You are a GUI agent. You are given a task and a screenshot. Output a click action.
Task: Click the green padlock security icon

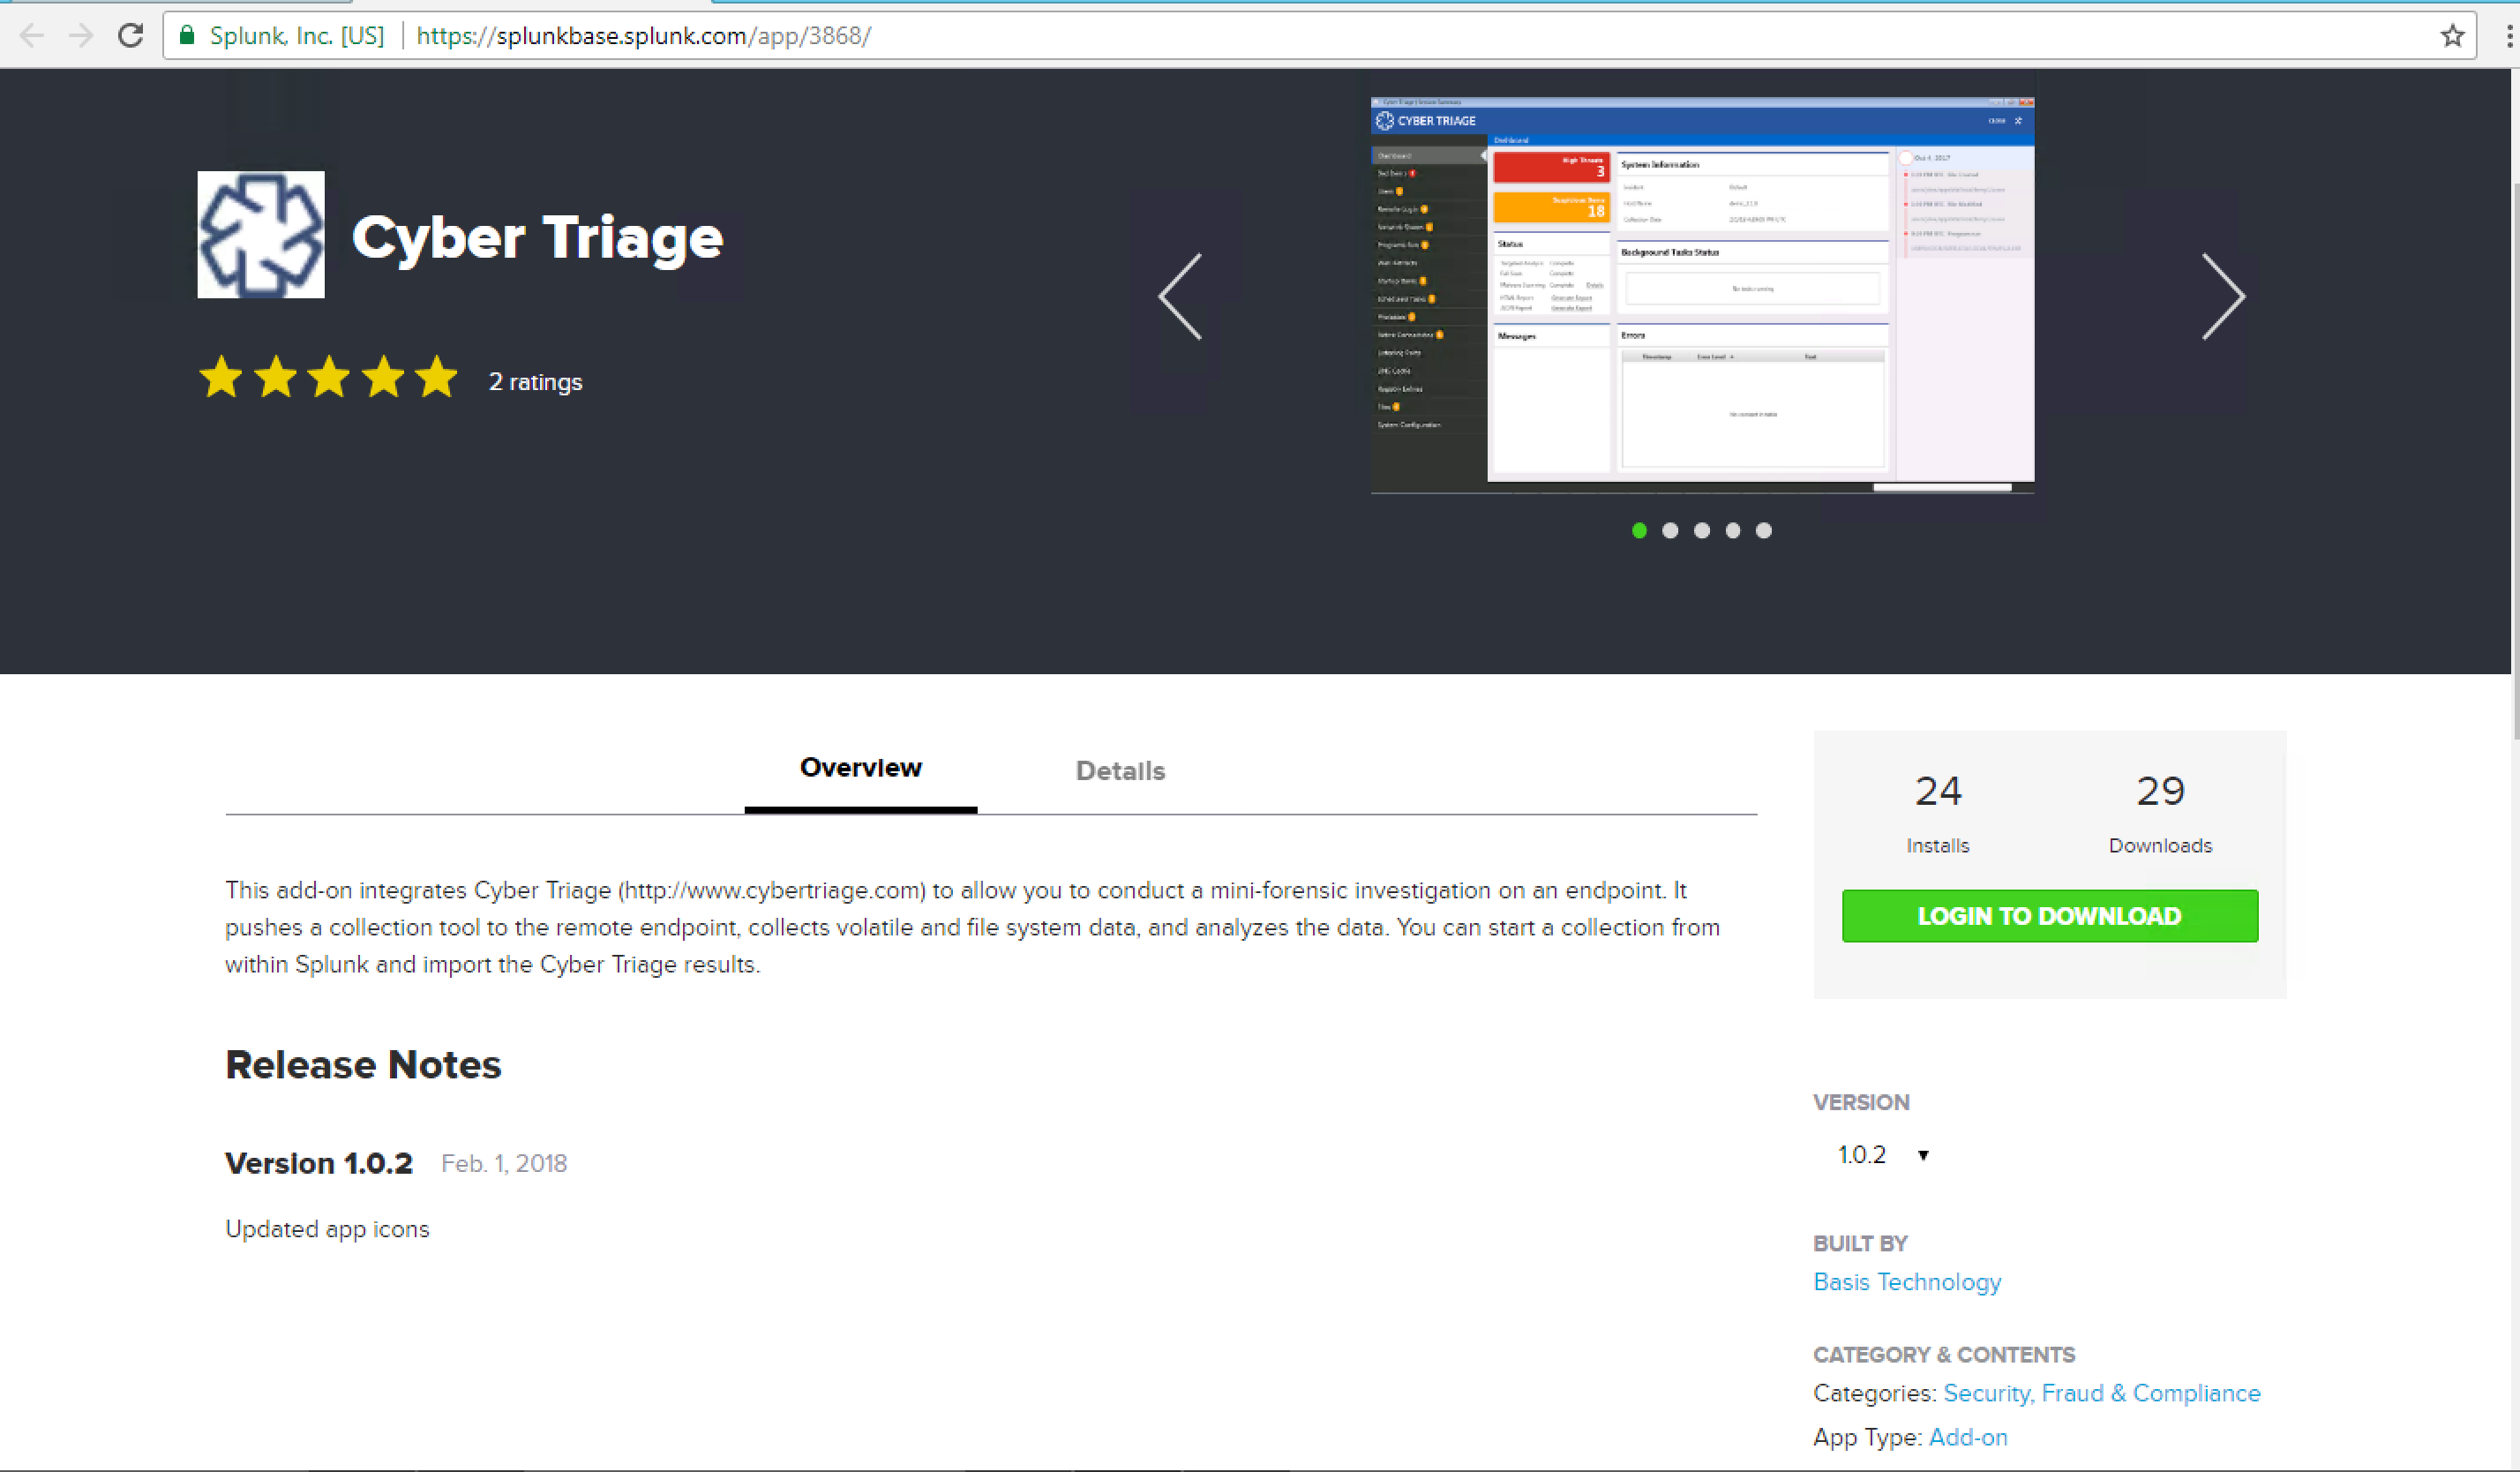(x=186, y=36)
